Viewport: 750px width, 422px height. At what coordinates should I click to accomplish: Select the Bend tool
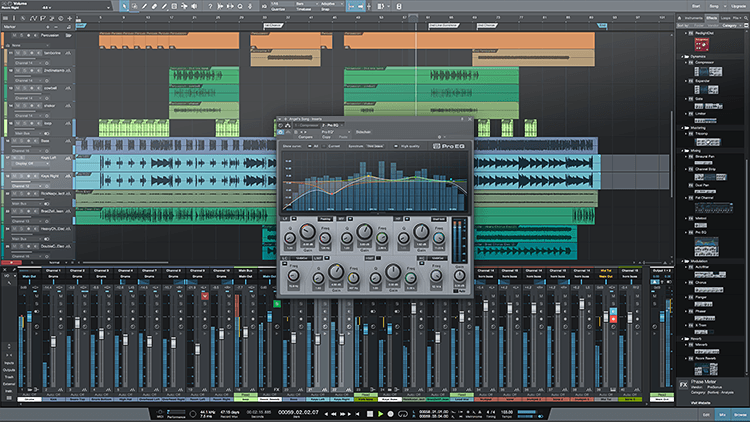(184, 6)
